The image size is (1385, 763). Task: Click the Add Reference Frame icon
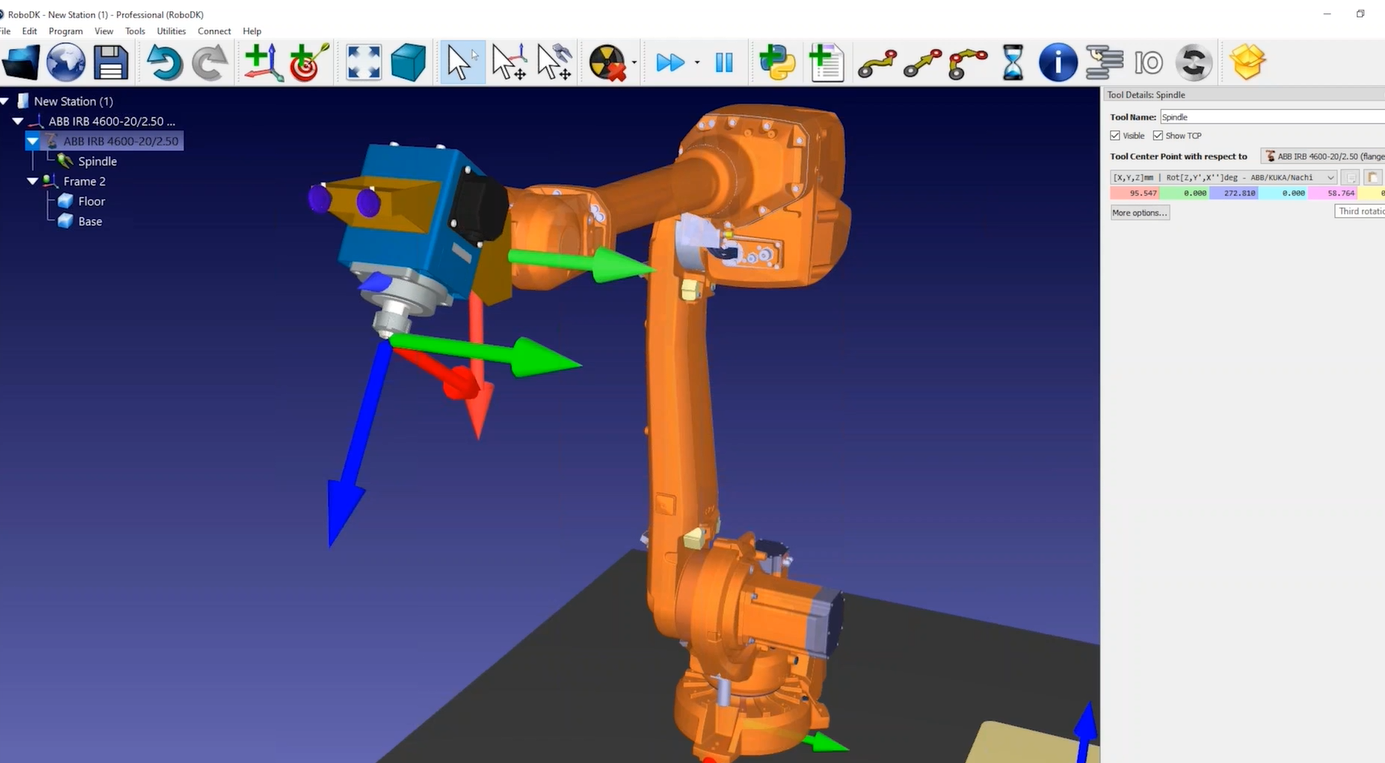pos(262,62)
